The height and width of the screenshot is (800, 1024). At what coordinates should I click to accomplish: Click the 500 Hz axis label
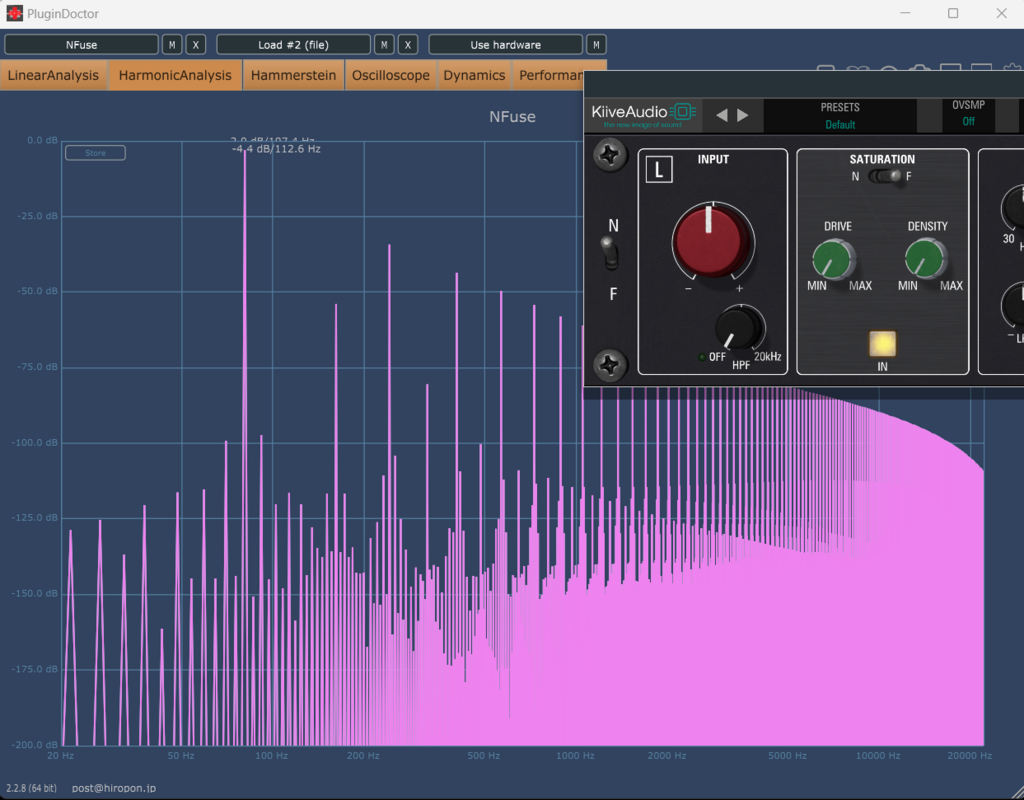(483, 756)
